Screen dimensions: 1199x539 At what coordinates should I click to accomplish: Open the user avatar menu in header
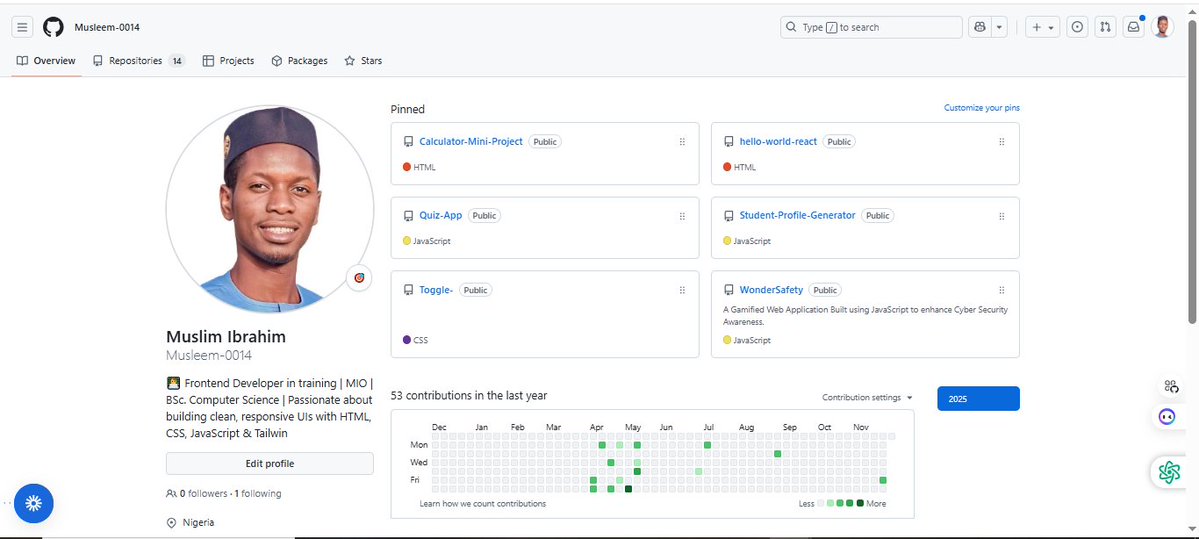(1162, 27)
